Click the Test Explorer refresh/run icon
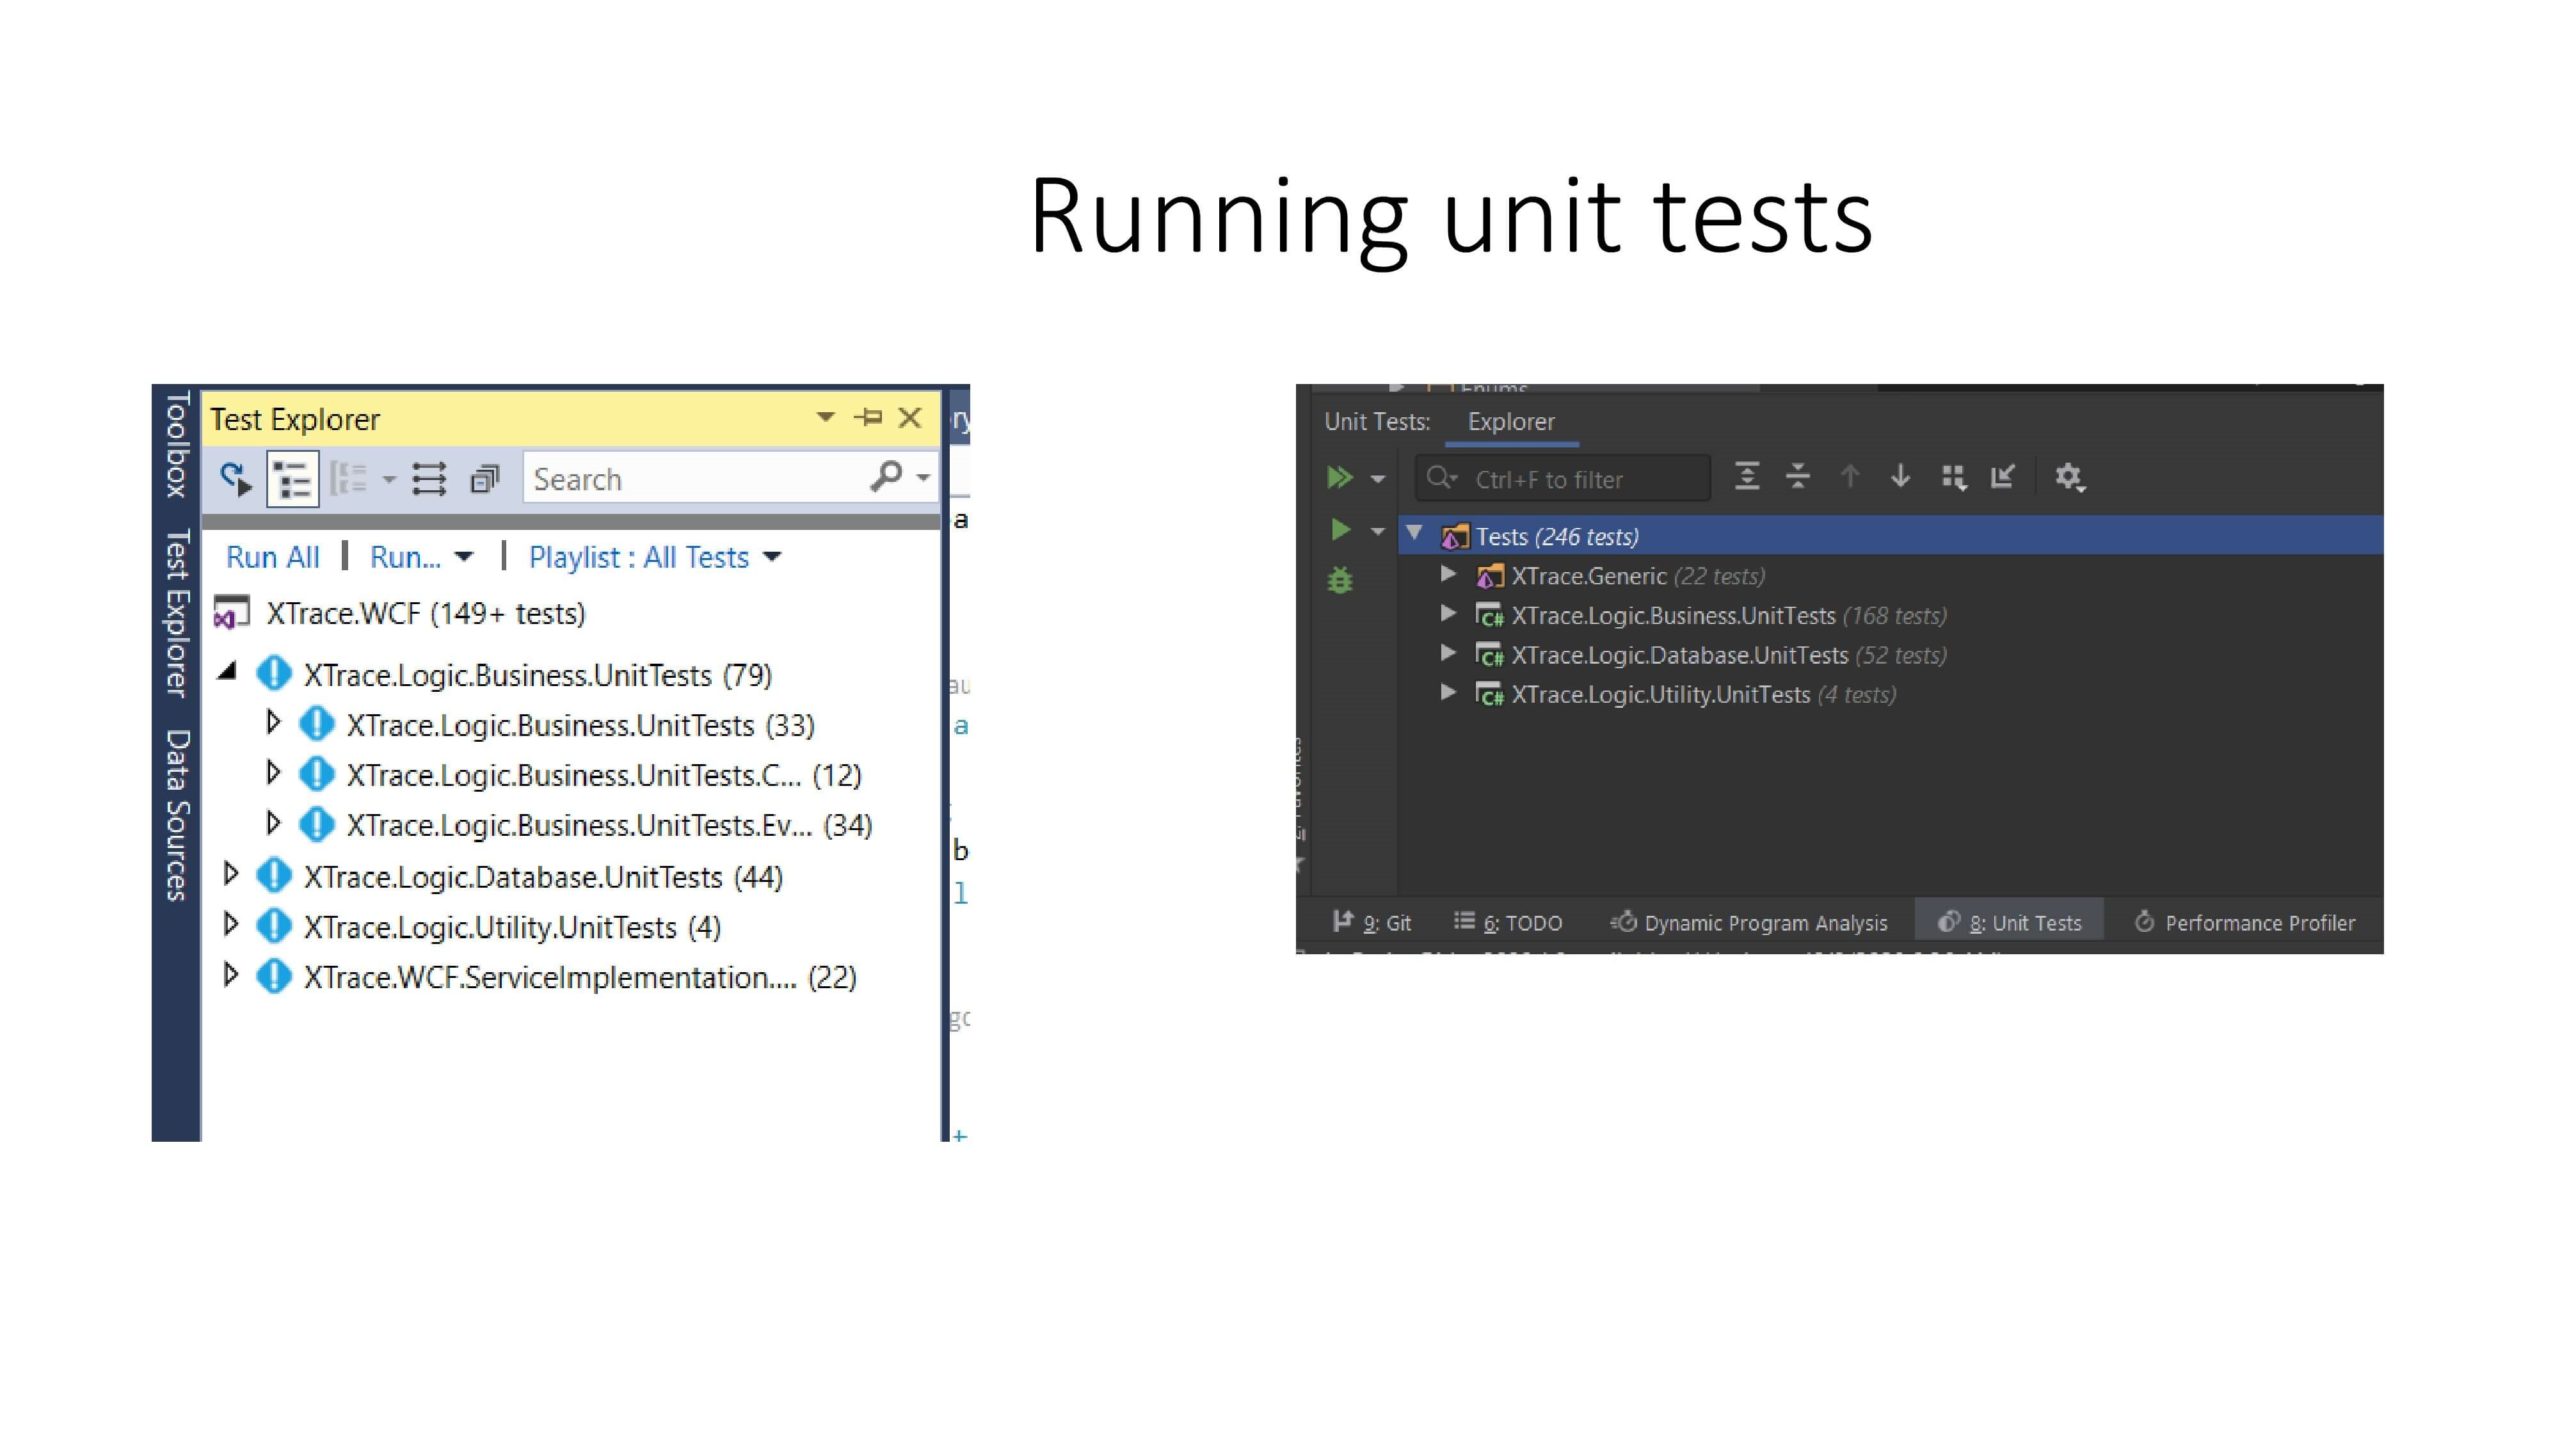The image size is (2560, 1440). [236, 479]
